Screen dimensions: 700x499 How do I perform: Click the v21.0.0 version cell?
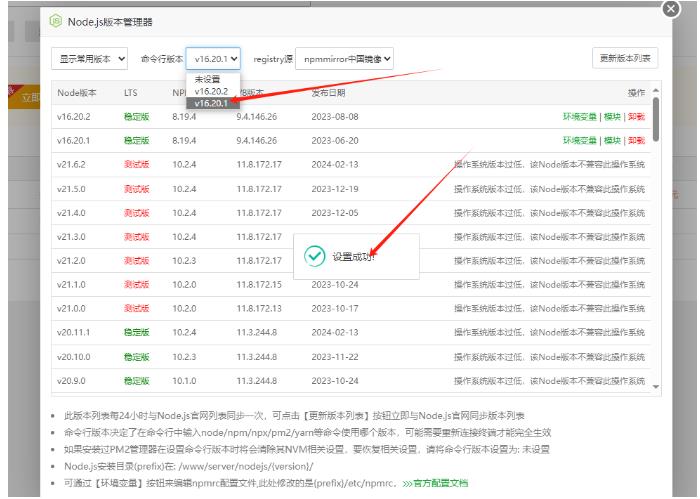[x=71, y=308]
